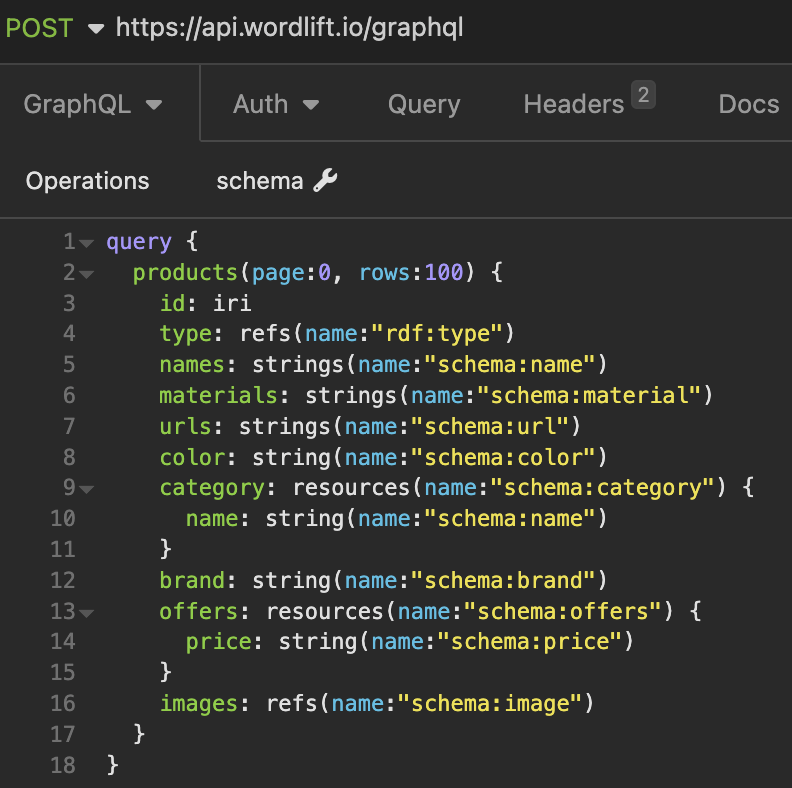
Task: Click the Operations label
Action: click(x=87, y=181)
